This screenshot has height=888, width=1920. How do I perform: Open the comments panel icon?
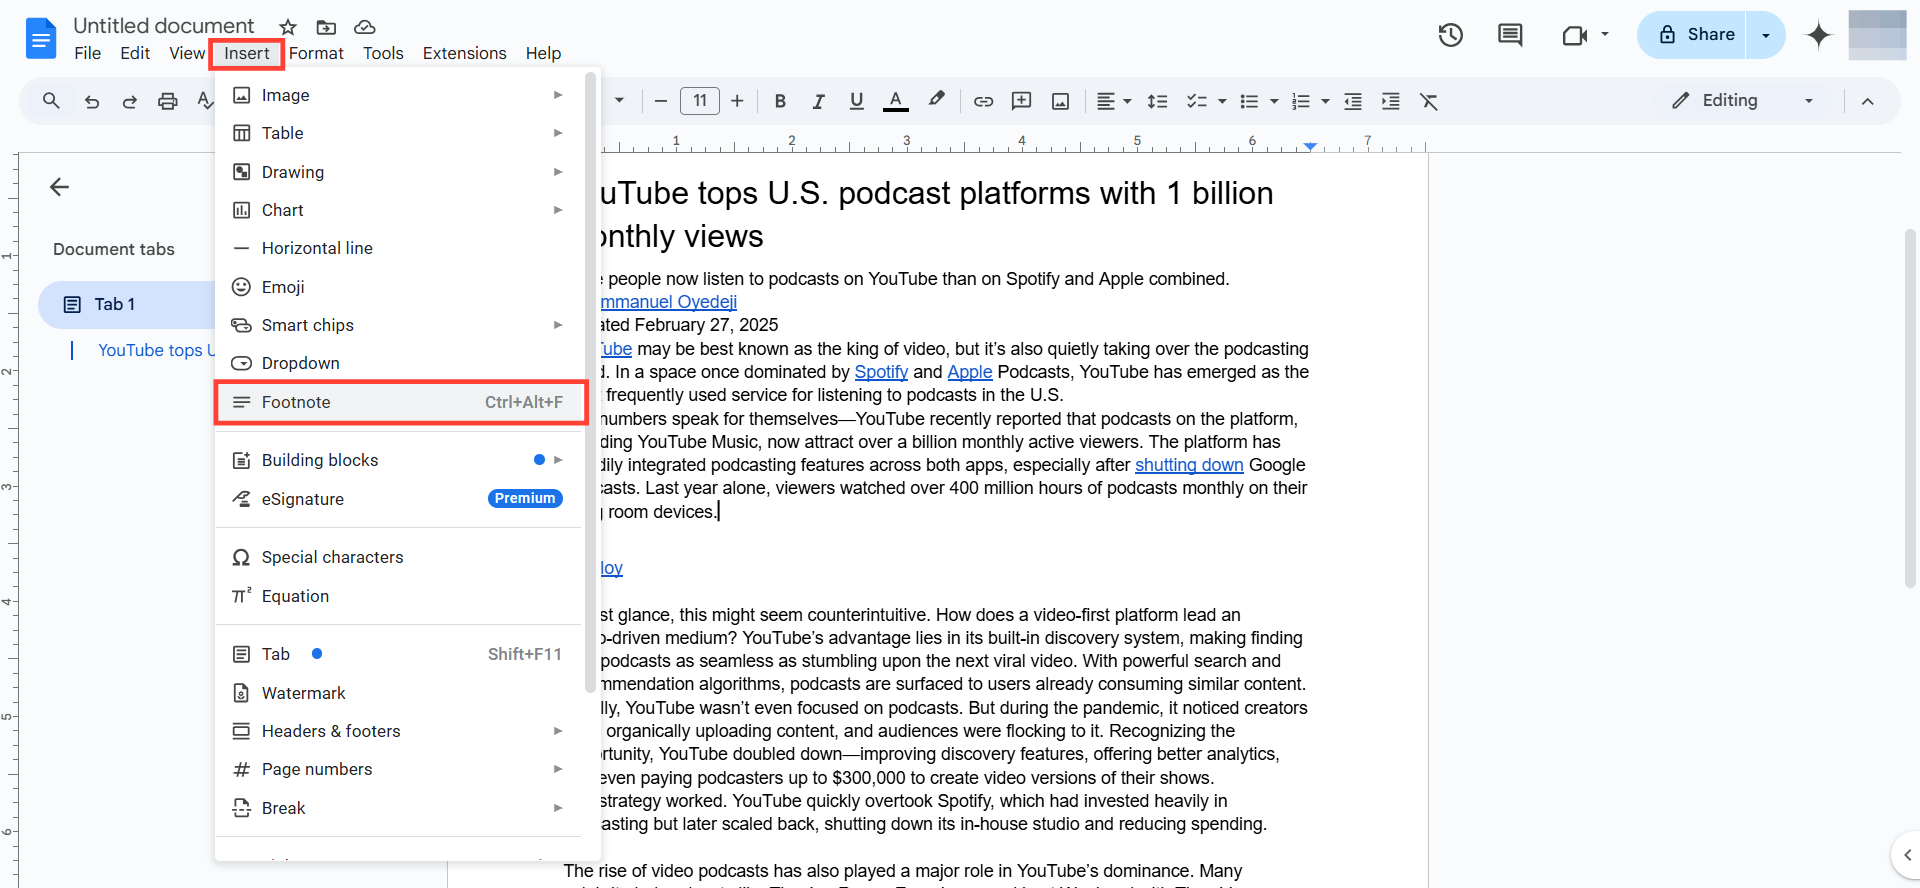1510,36
